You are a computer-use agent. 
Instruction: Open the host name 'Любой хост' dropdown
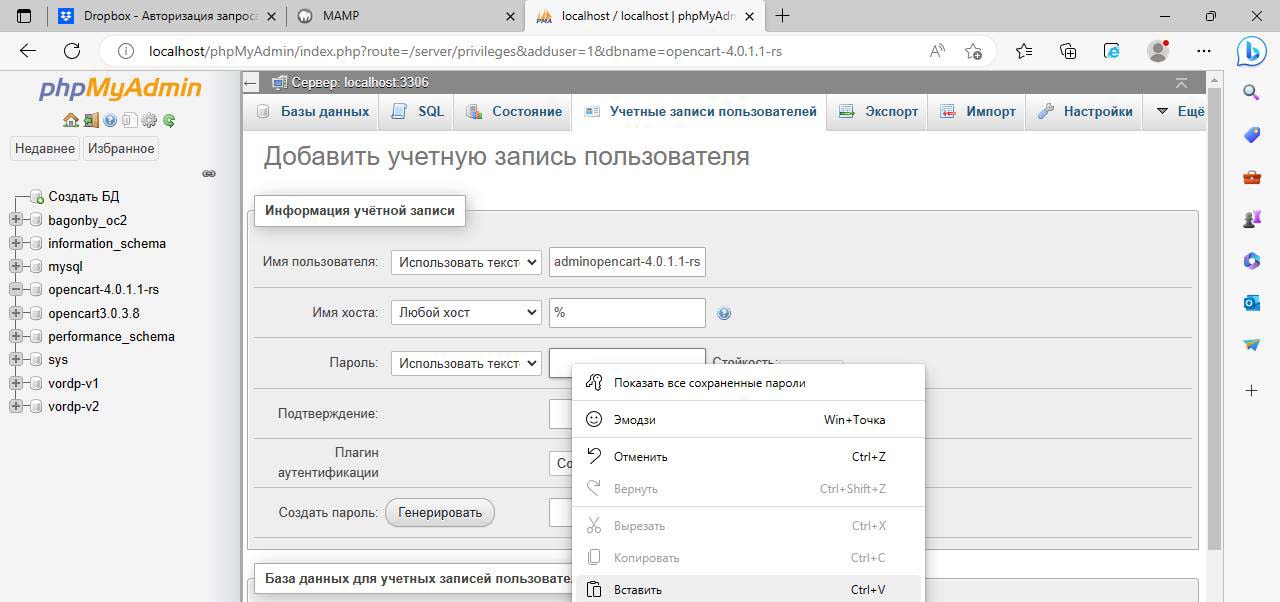pyautogui.click(x=466, y=312)
